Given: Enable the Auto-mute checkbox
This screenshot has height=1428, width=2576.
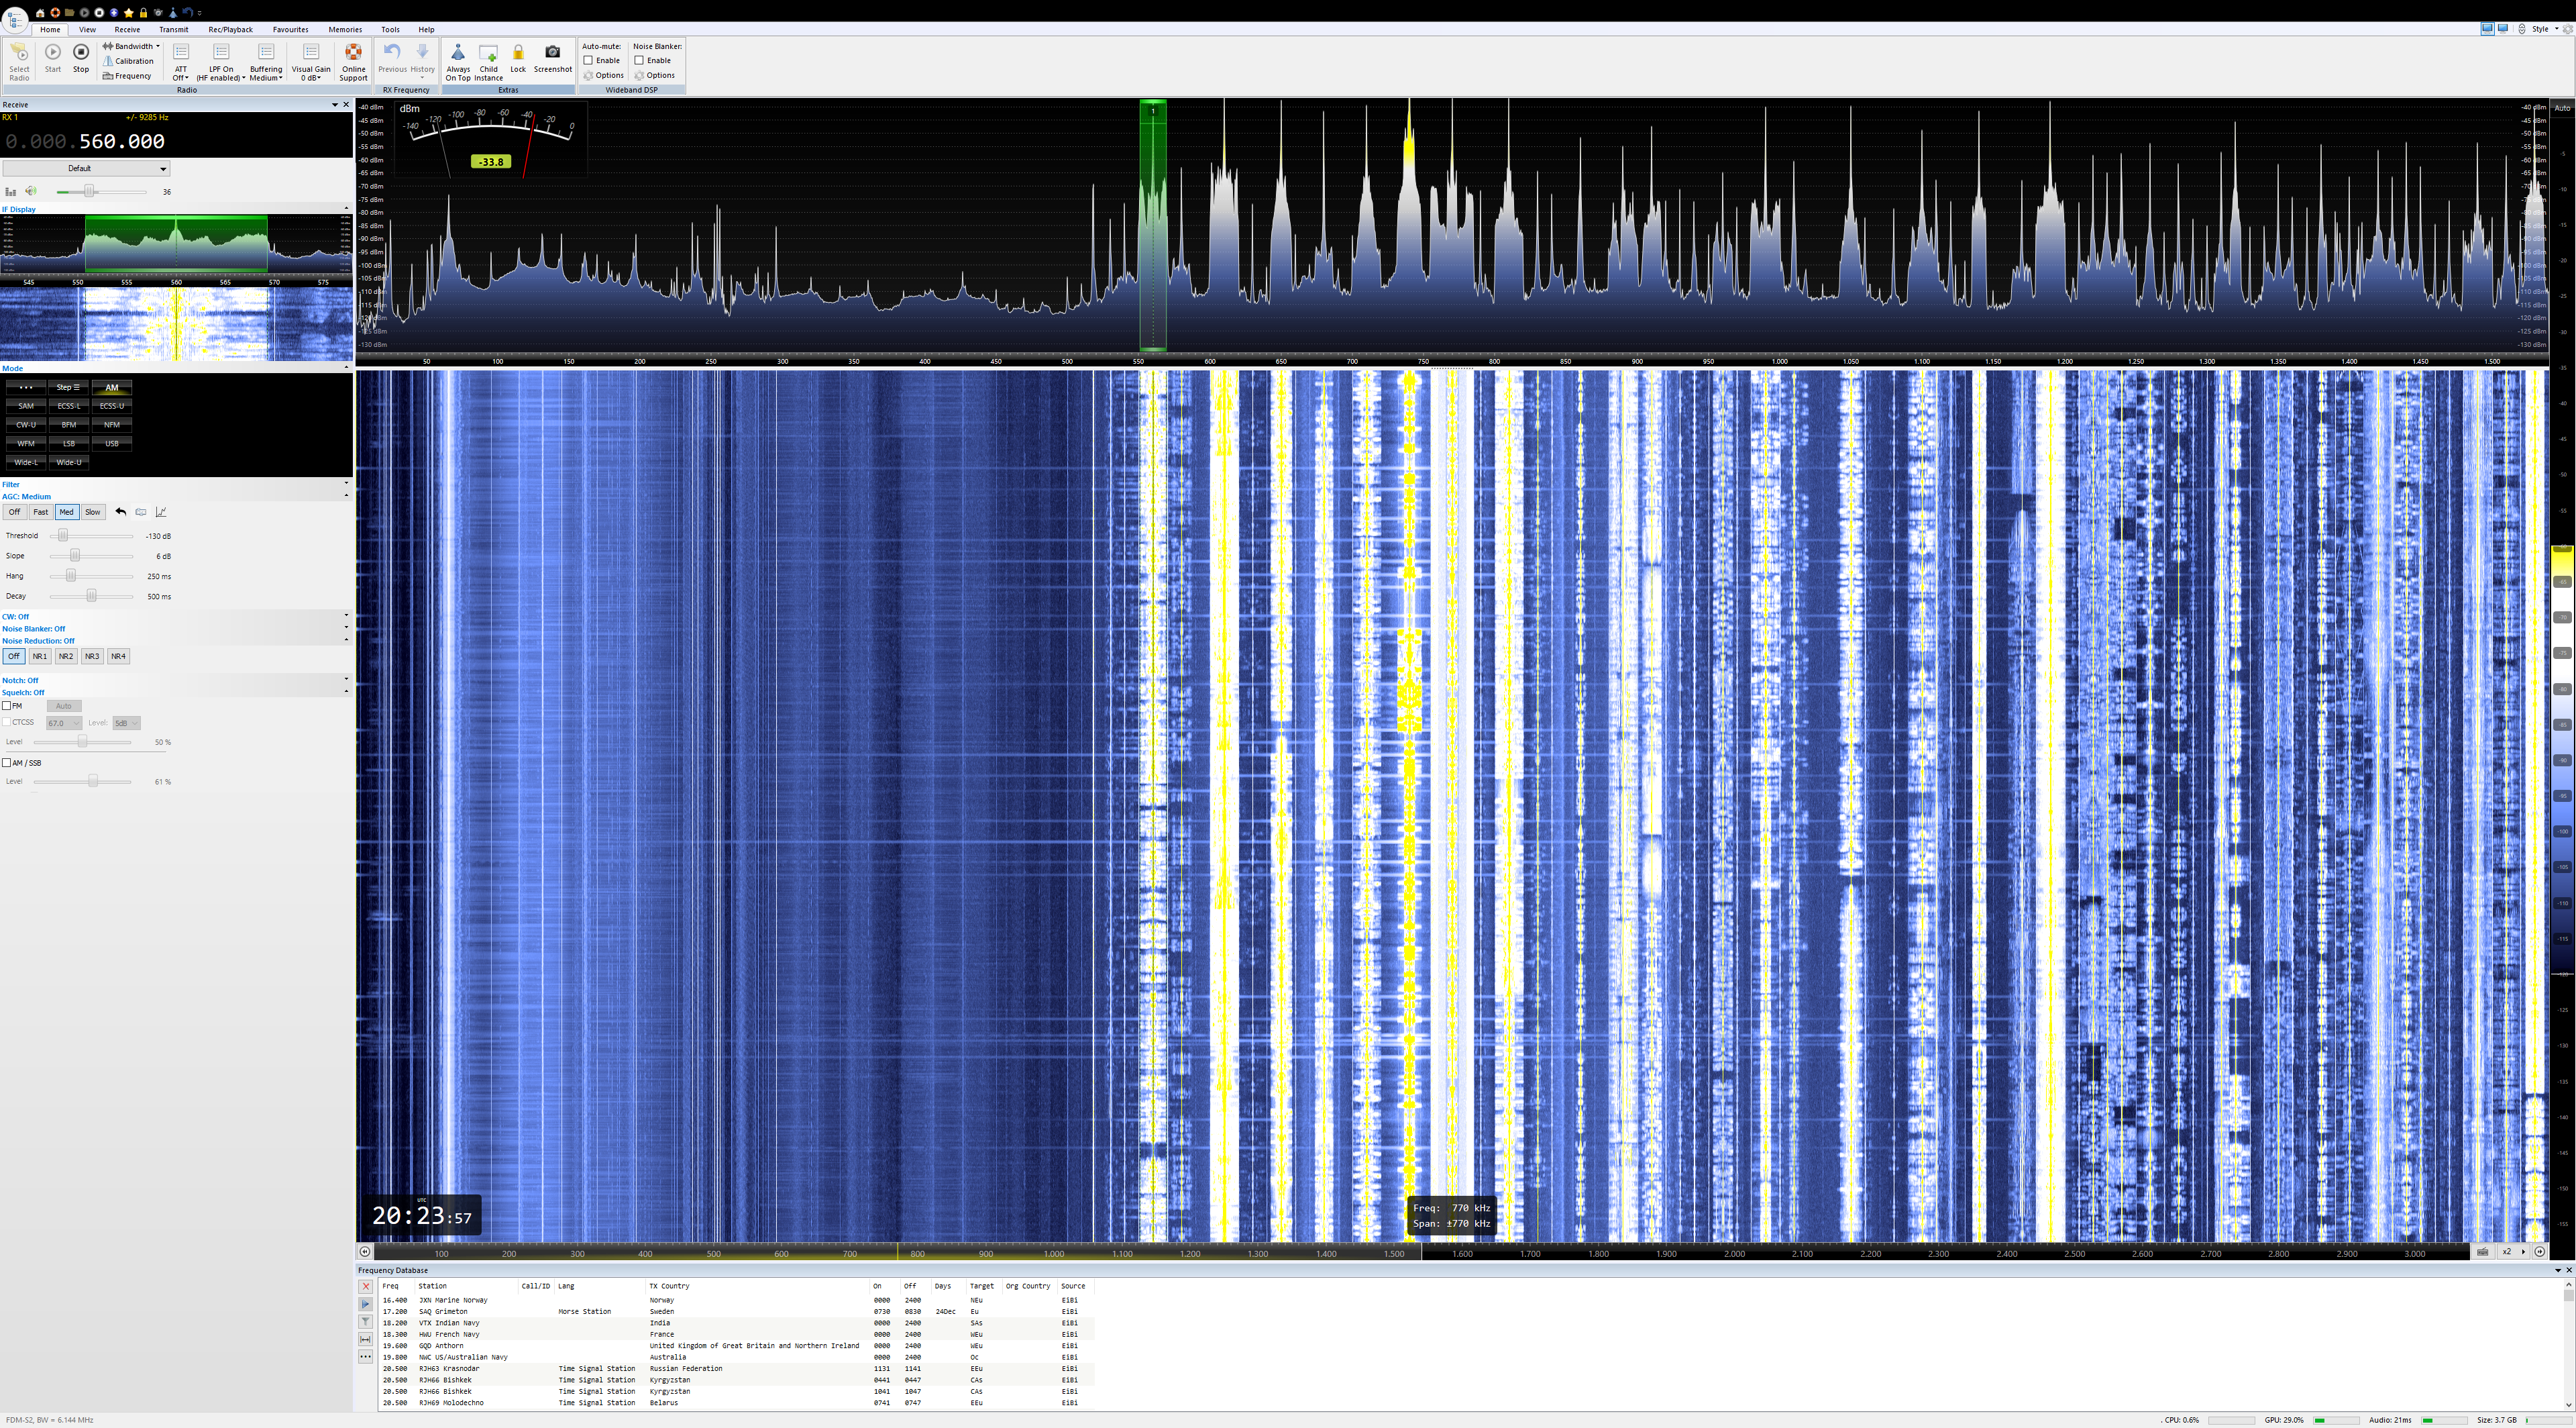Looking at the screenshot, I should click(589, 60).
